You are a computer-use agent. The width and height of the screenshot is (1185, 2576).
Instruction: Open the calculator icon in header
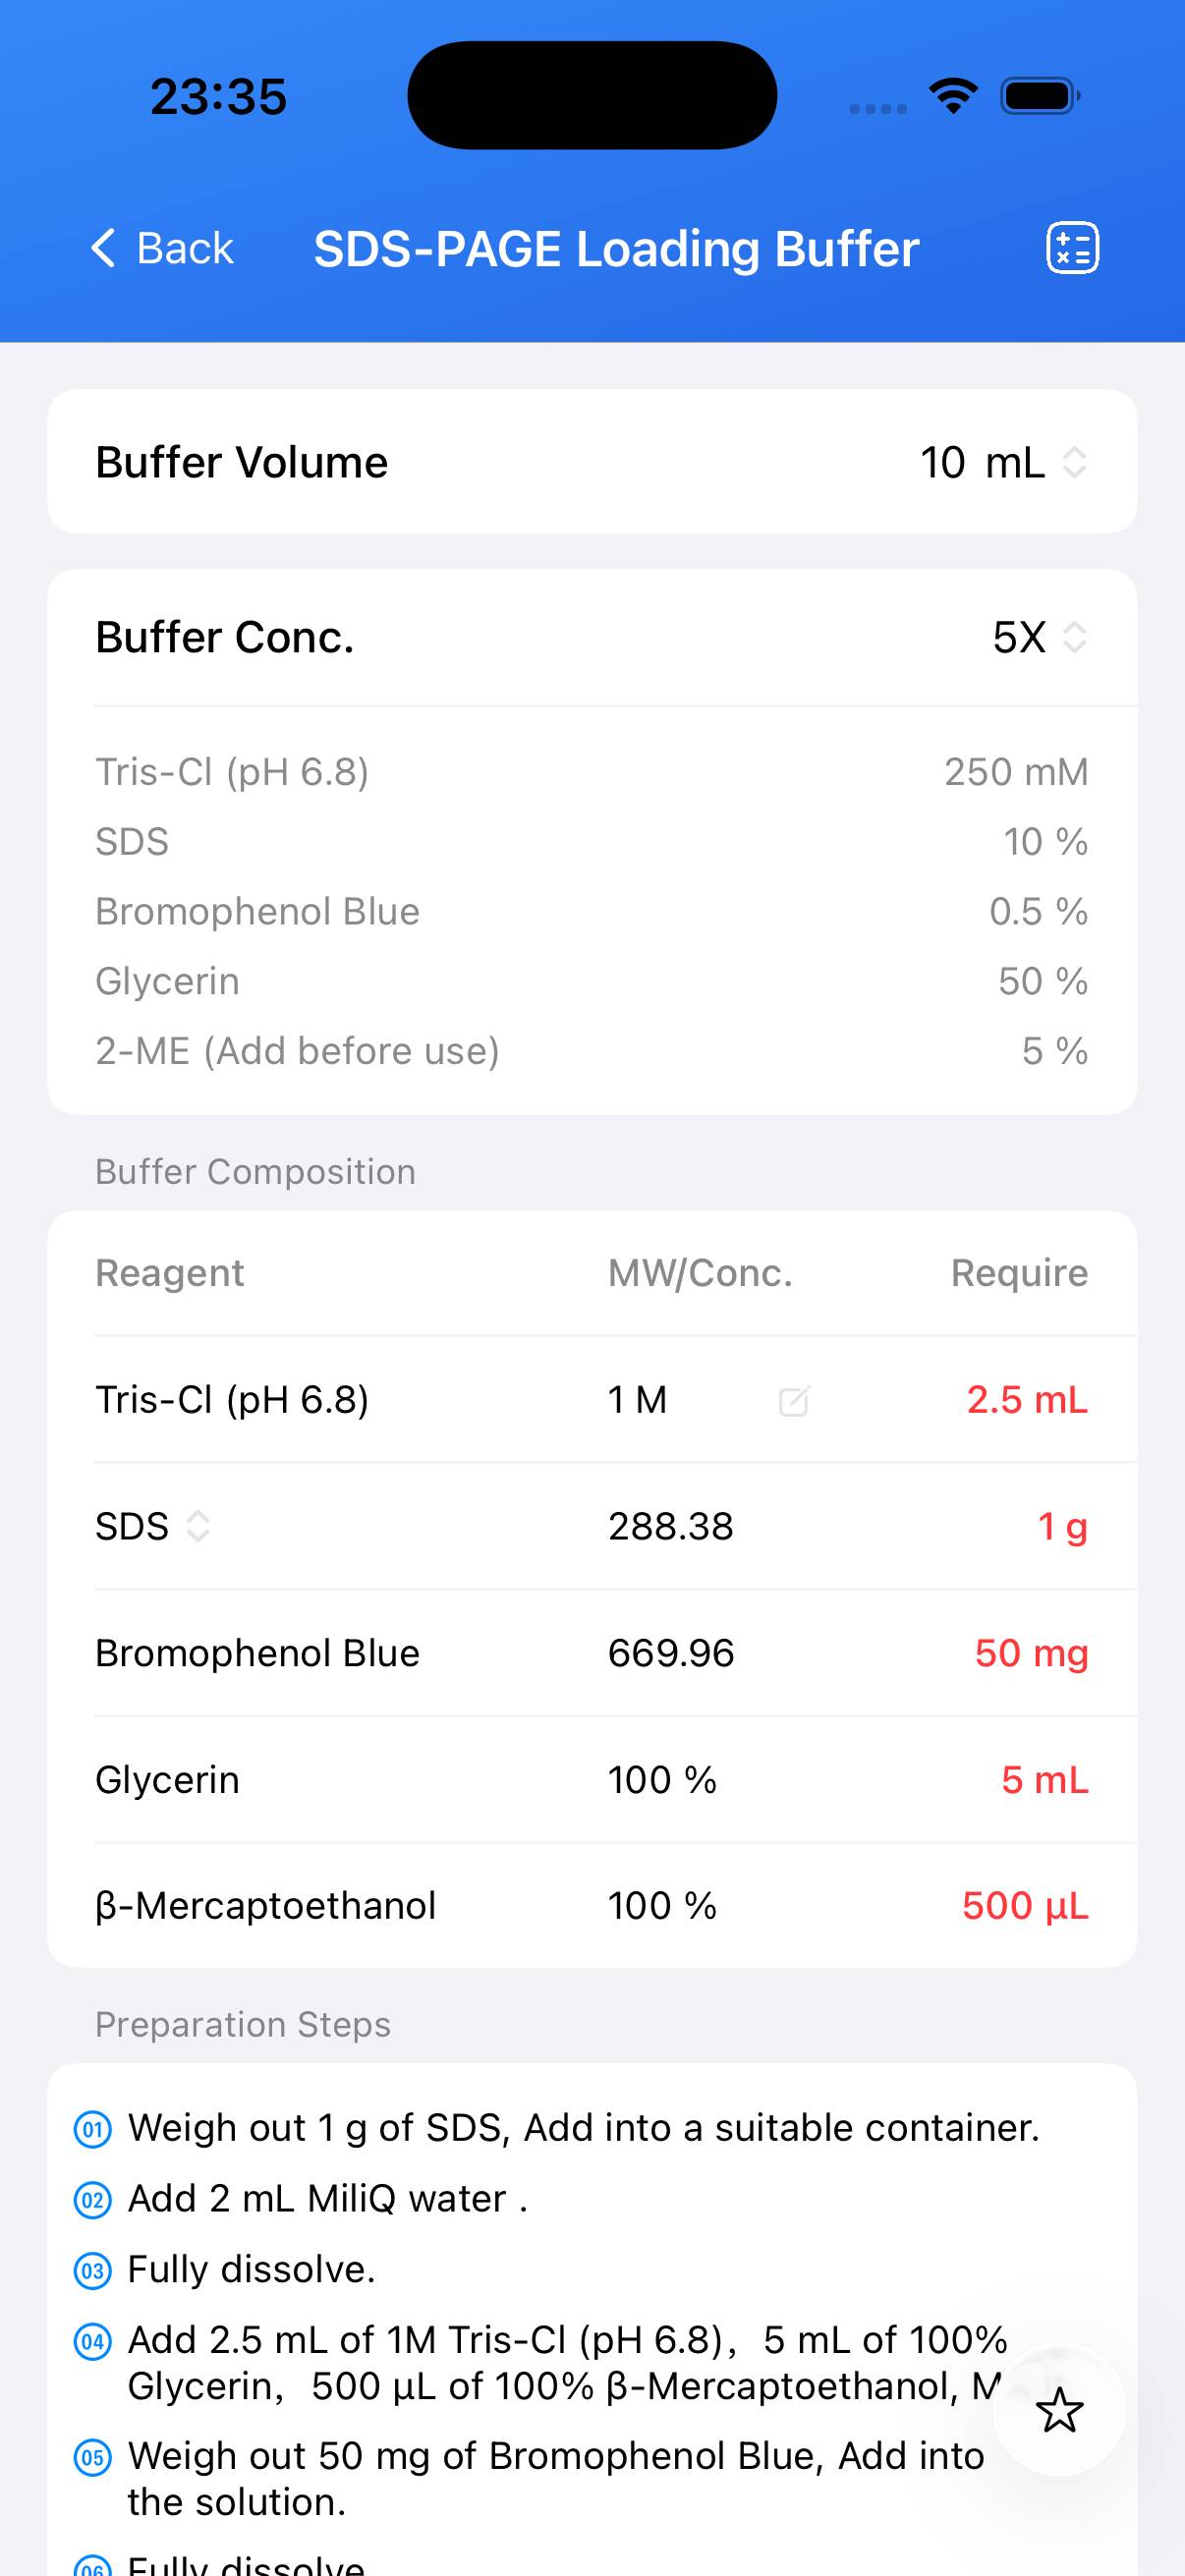coord(1072,248)
